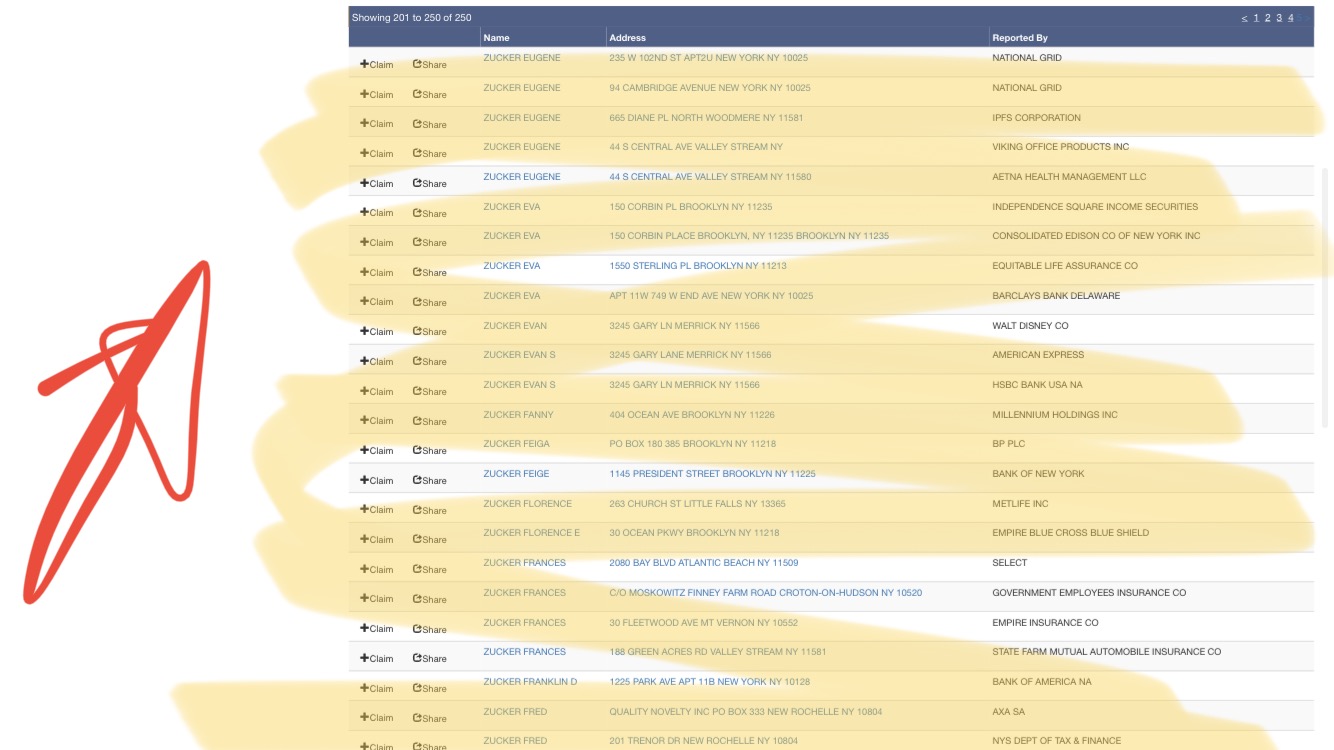Viewport: 1334px width, 750px height.
Task: Claim the Viking Office Products entry
Action: [377, 154]
